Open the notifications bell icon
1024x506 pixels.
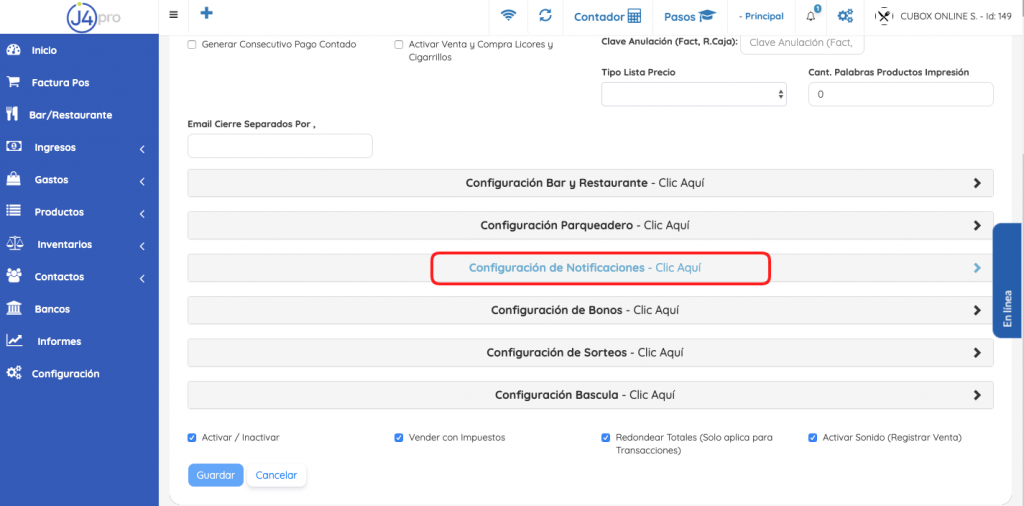tap(811, 16)
